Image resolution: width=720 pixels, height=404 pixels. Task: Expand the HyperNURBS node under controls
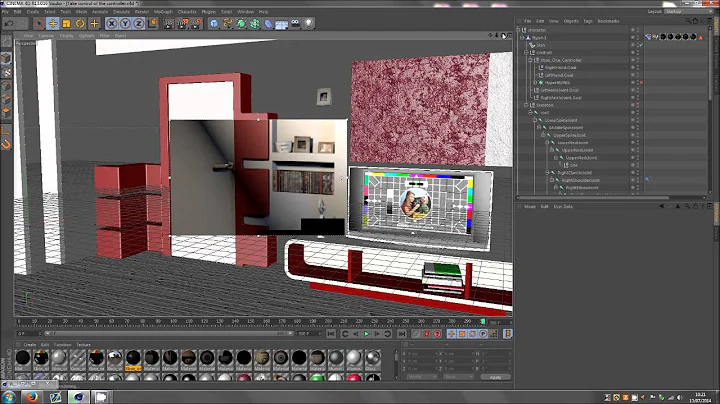(534, 83)
